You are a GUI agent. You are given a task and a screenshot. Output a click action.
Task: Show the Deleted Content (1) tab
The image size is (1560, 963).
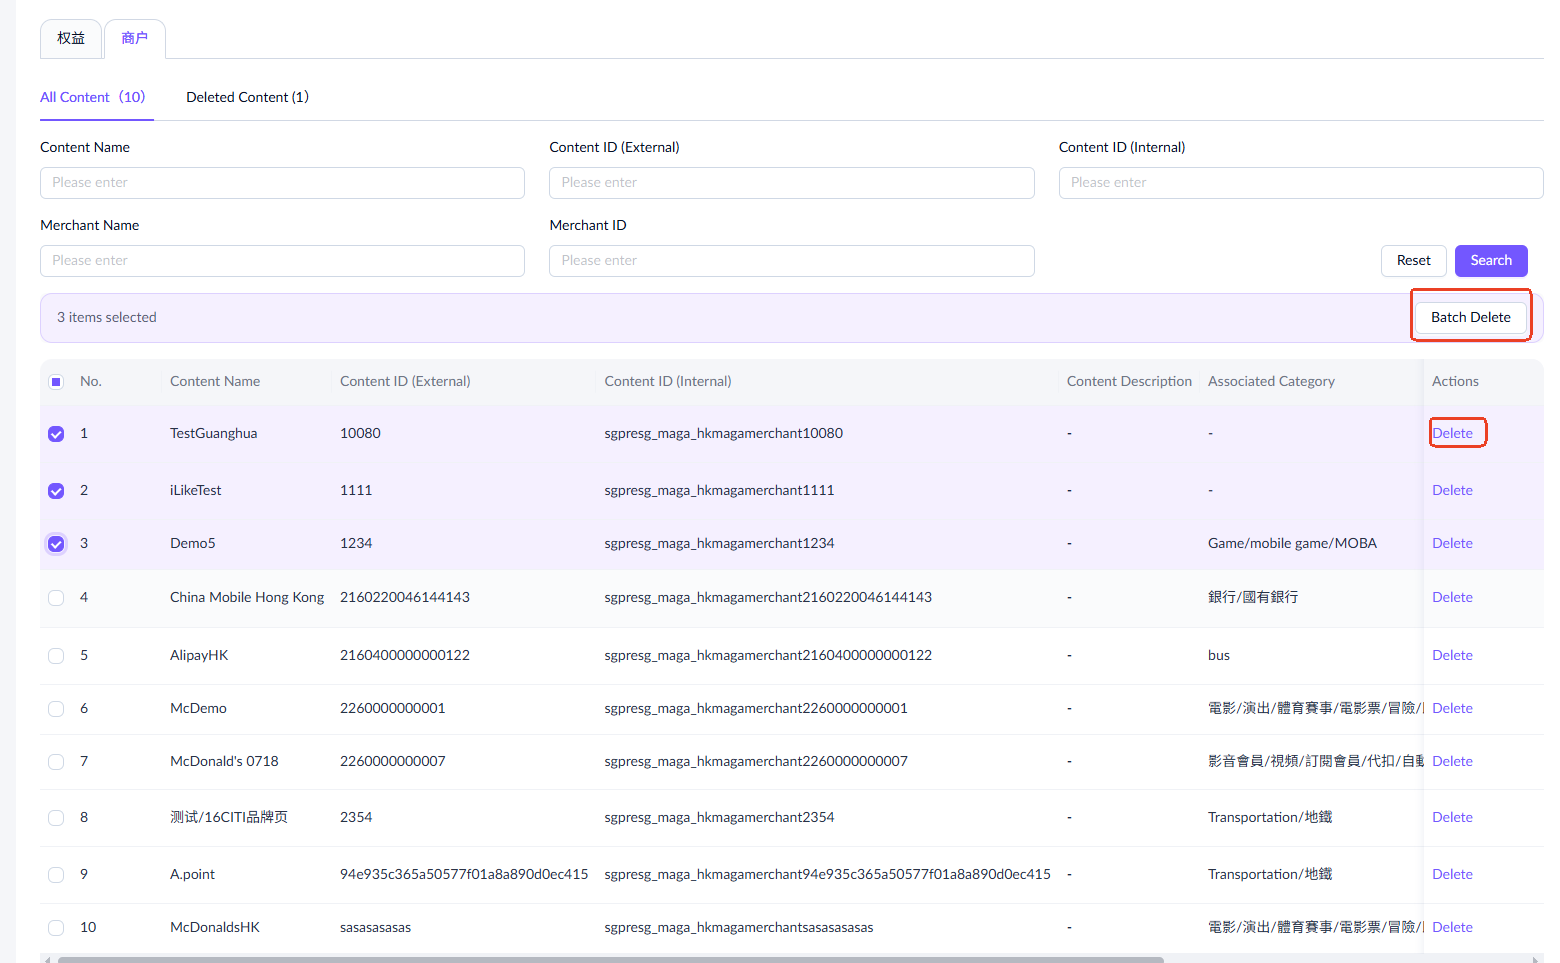(247, 97)
